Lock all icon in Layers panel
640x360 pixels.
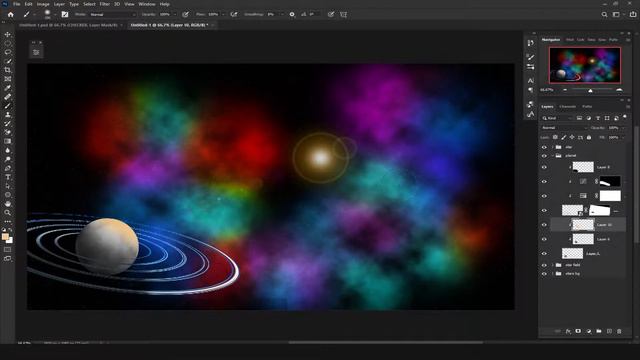[x=589, y=138]
